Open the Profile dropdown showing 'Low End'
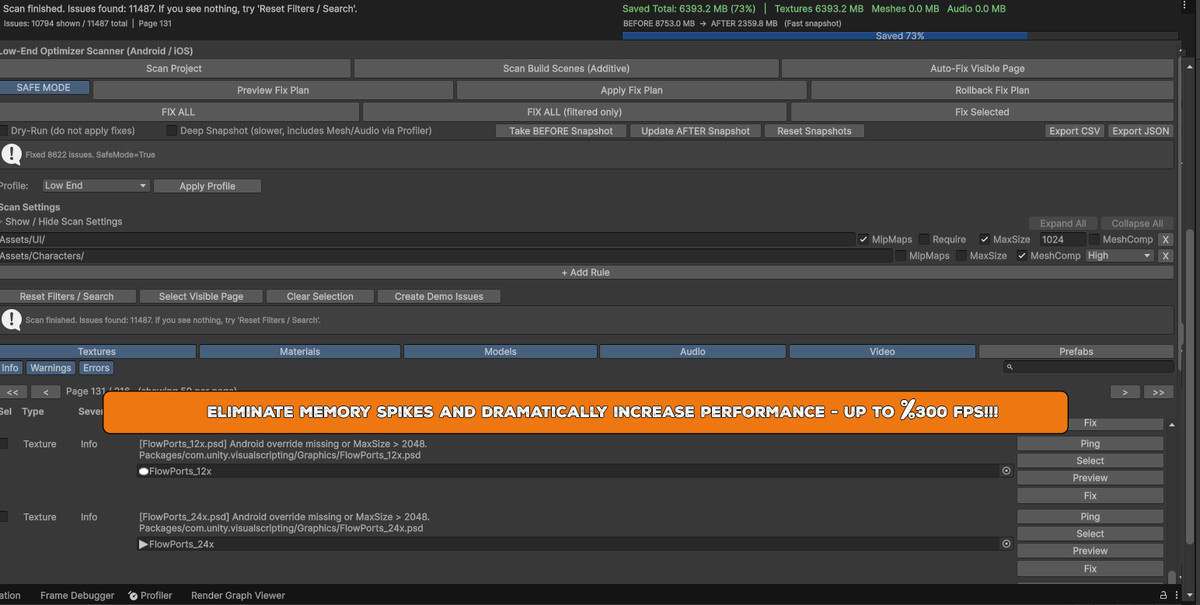This screenshot has height=605, width=1200. click(x=95, y=185)
